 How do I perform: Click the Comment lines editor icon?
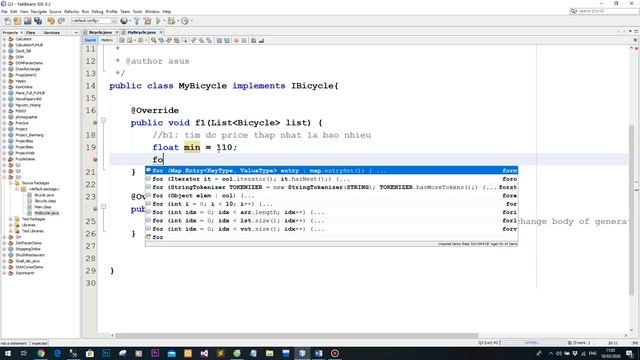coord(253,40)
